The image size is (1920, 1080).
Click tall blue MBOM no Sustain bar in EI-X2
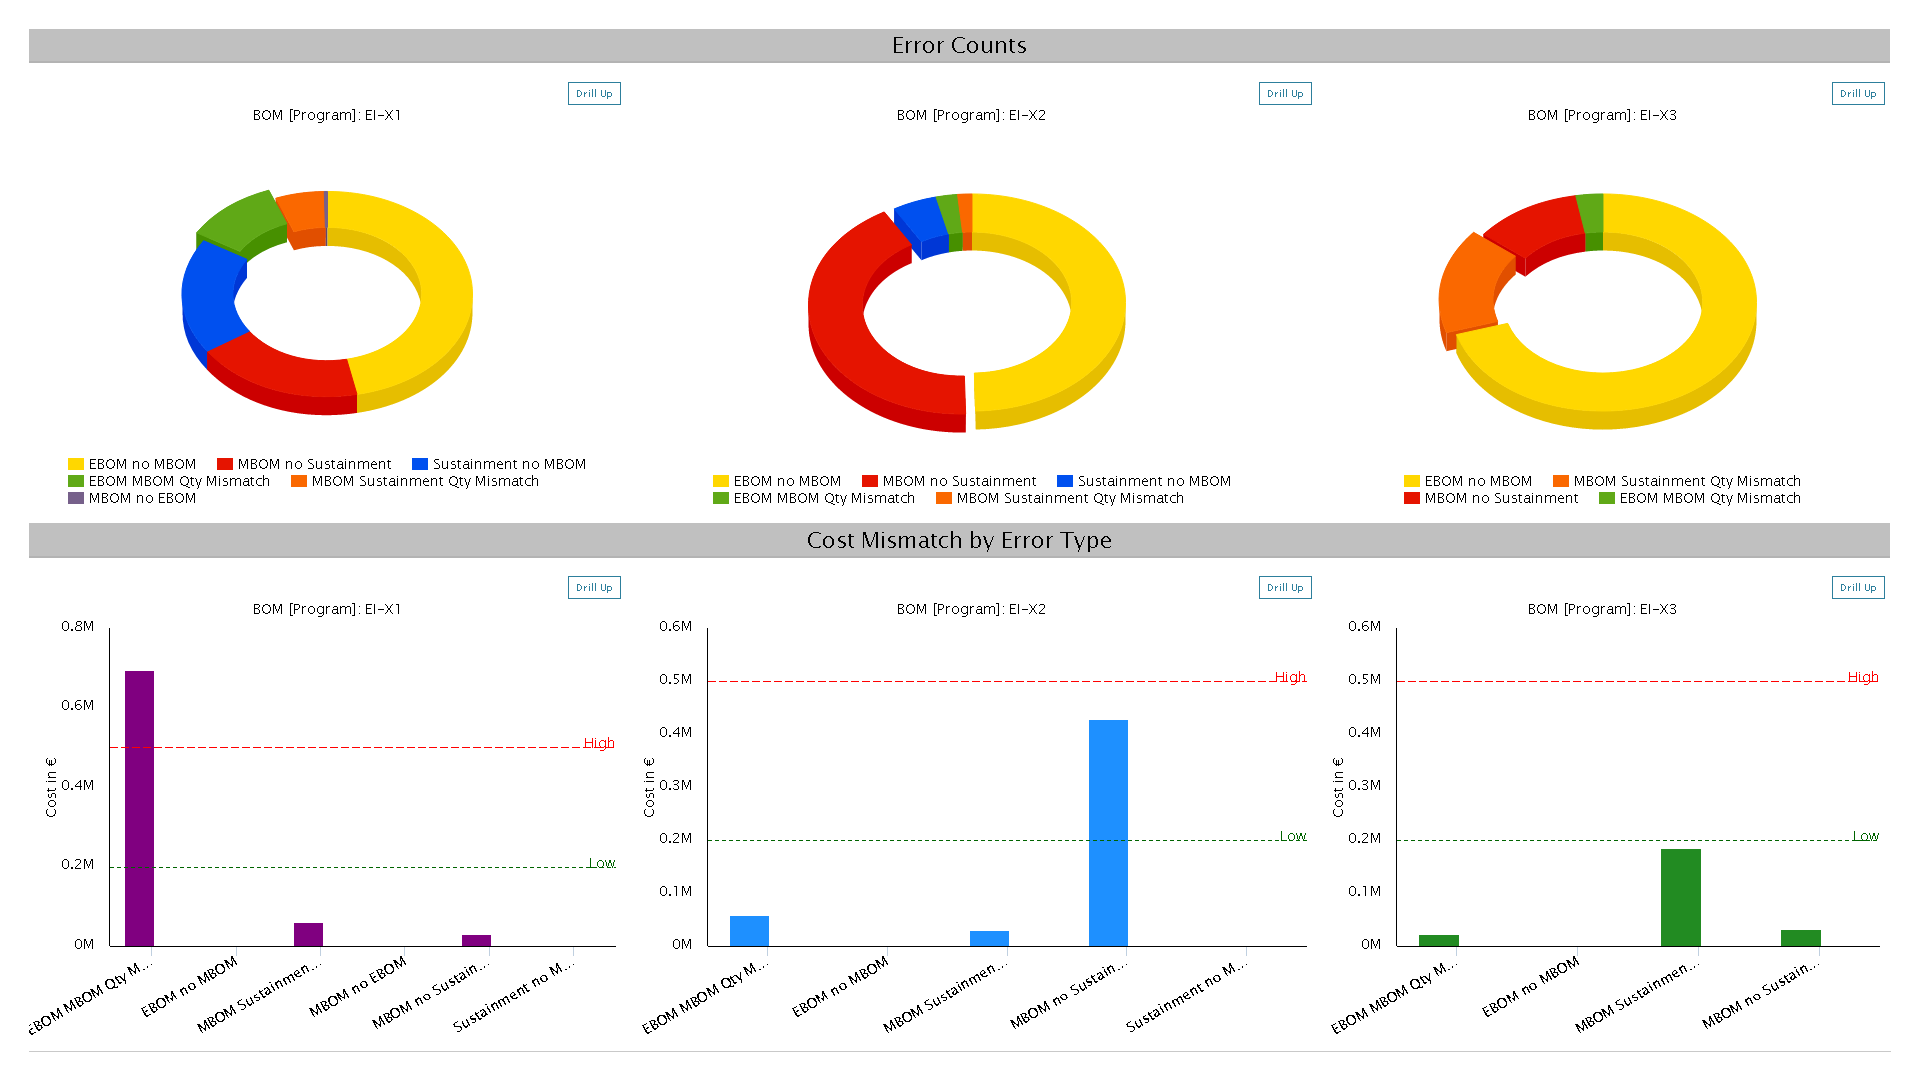pos(1108,833)
